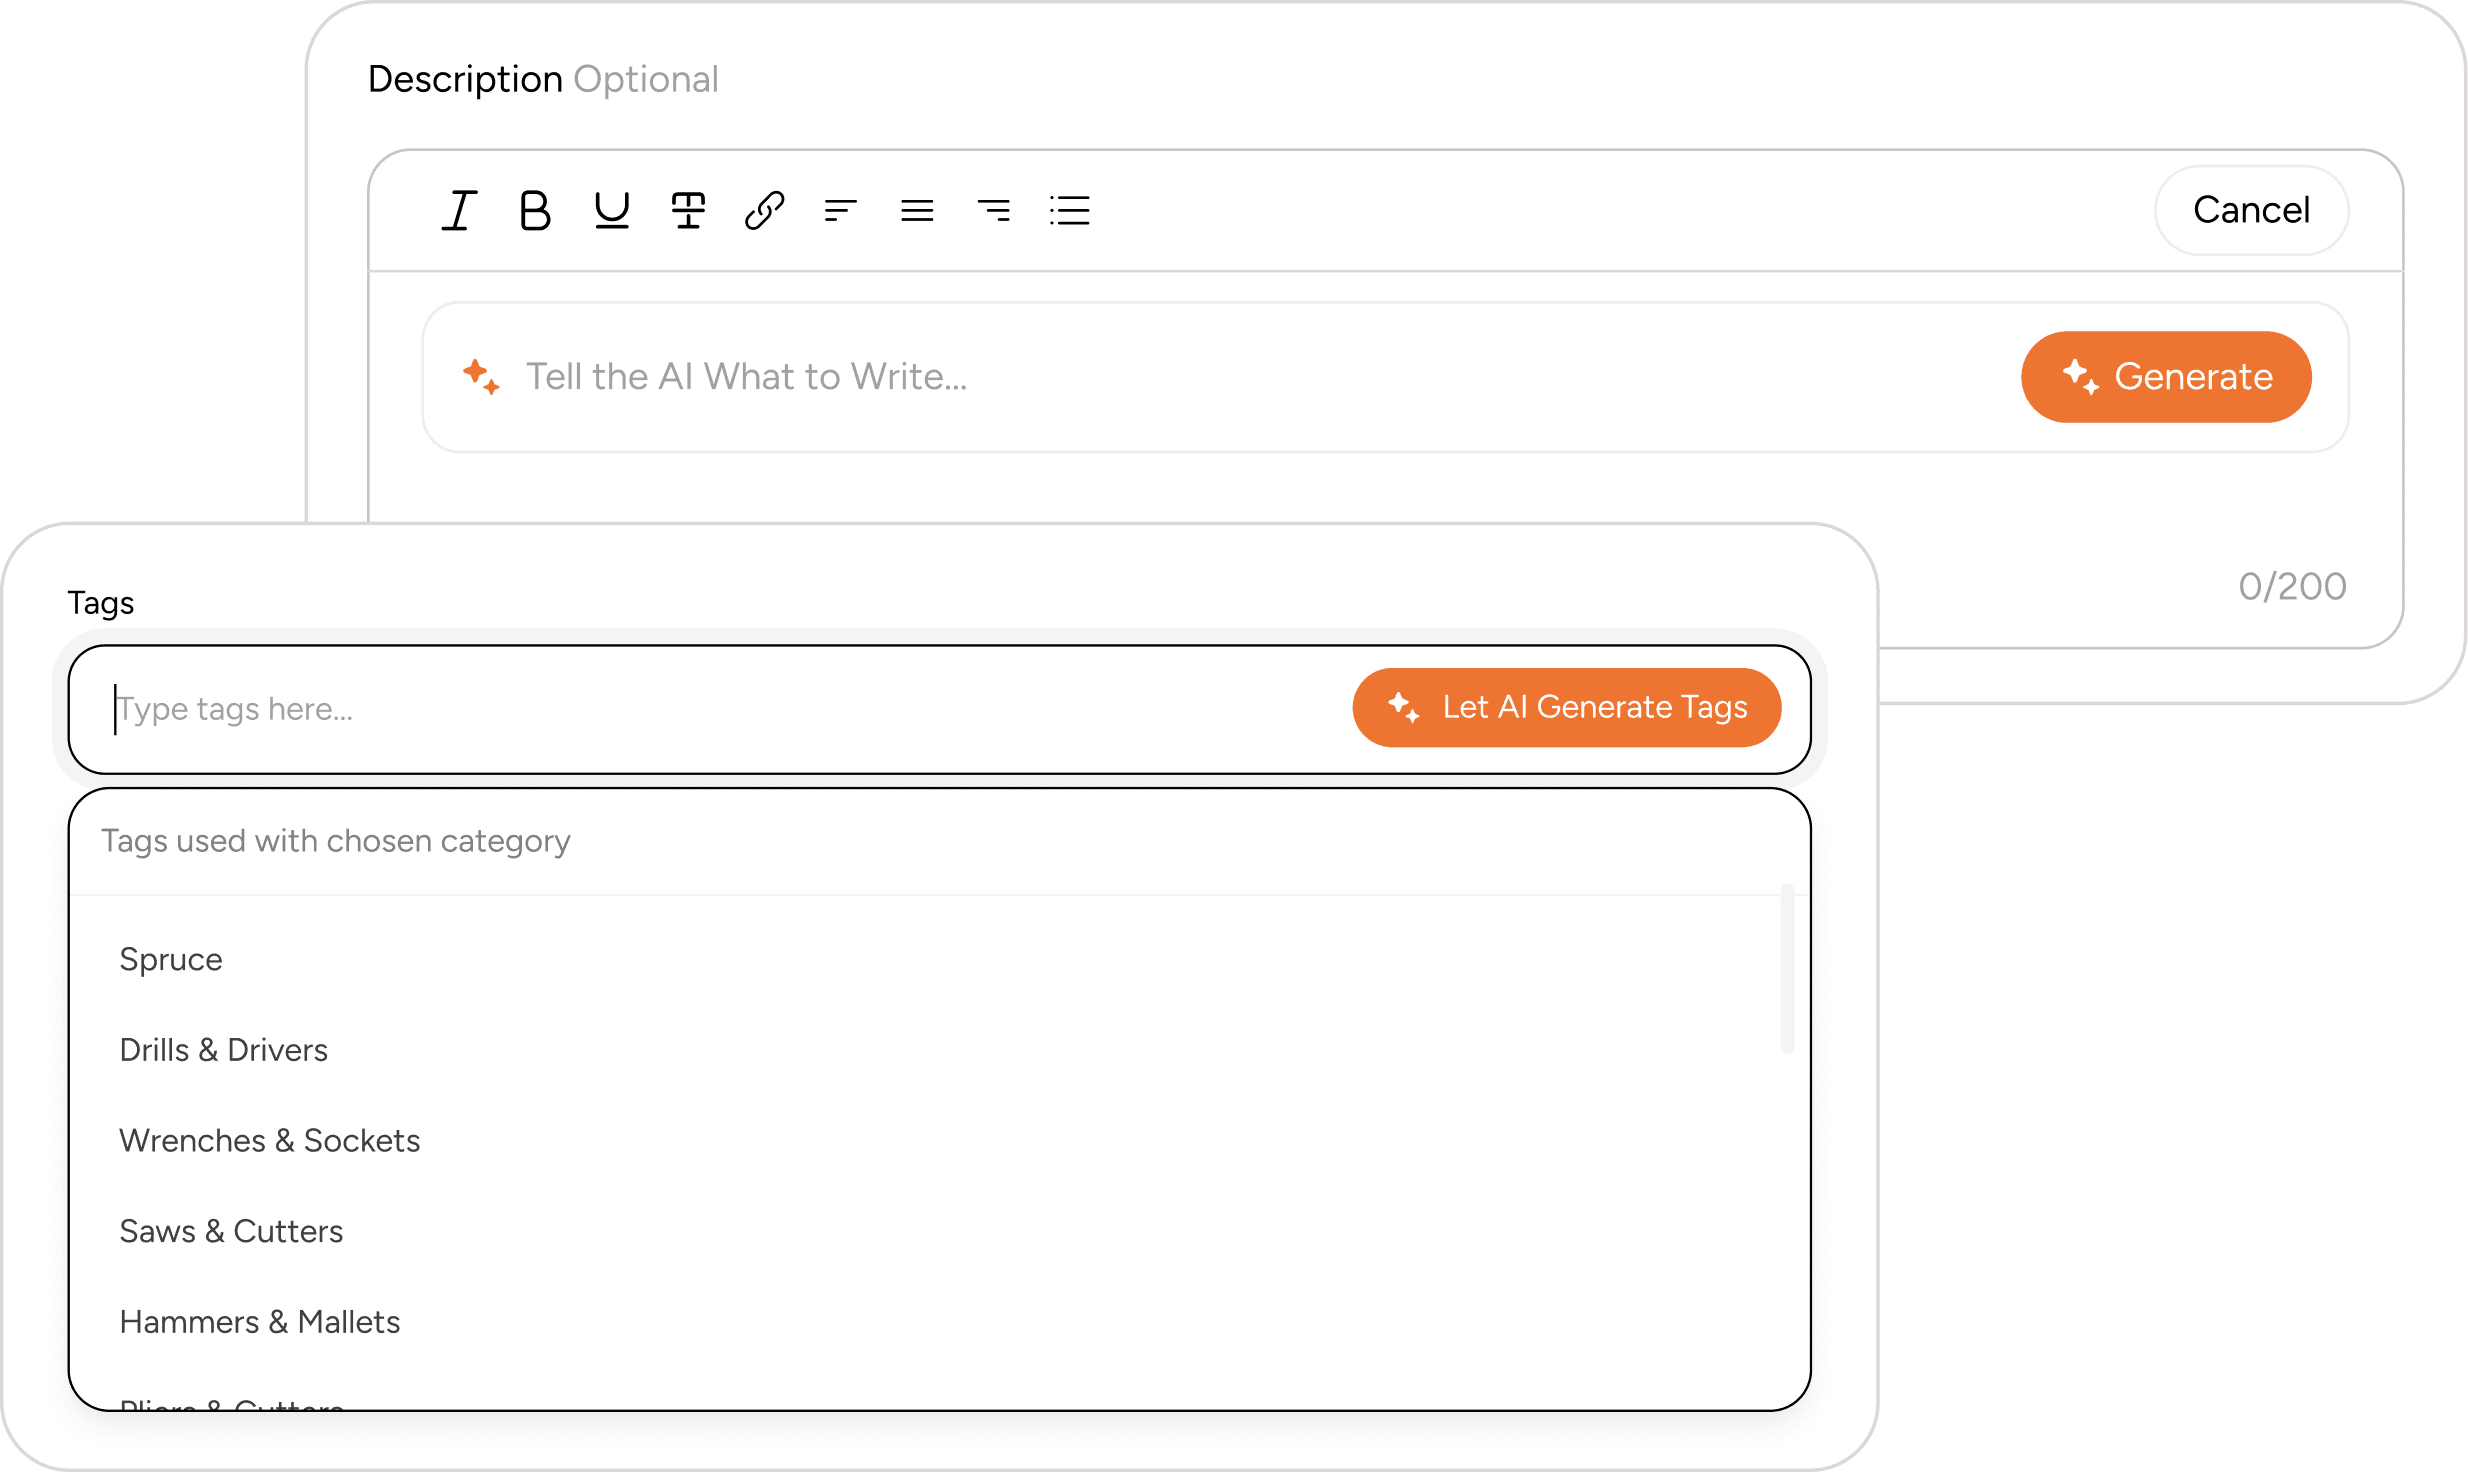
Task: Toggle italic formatting in the description toolbar
Action: (459, 210)
